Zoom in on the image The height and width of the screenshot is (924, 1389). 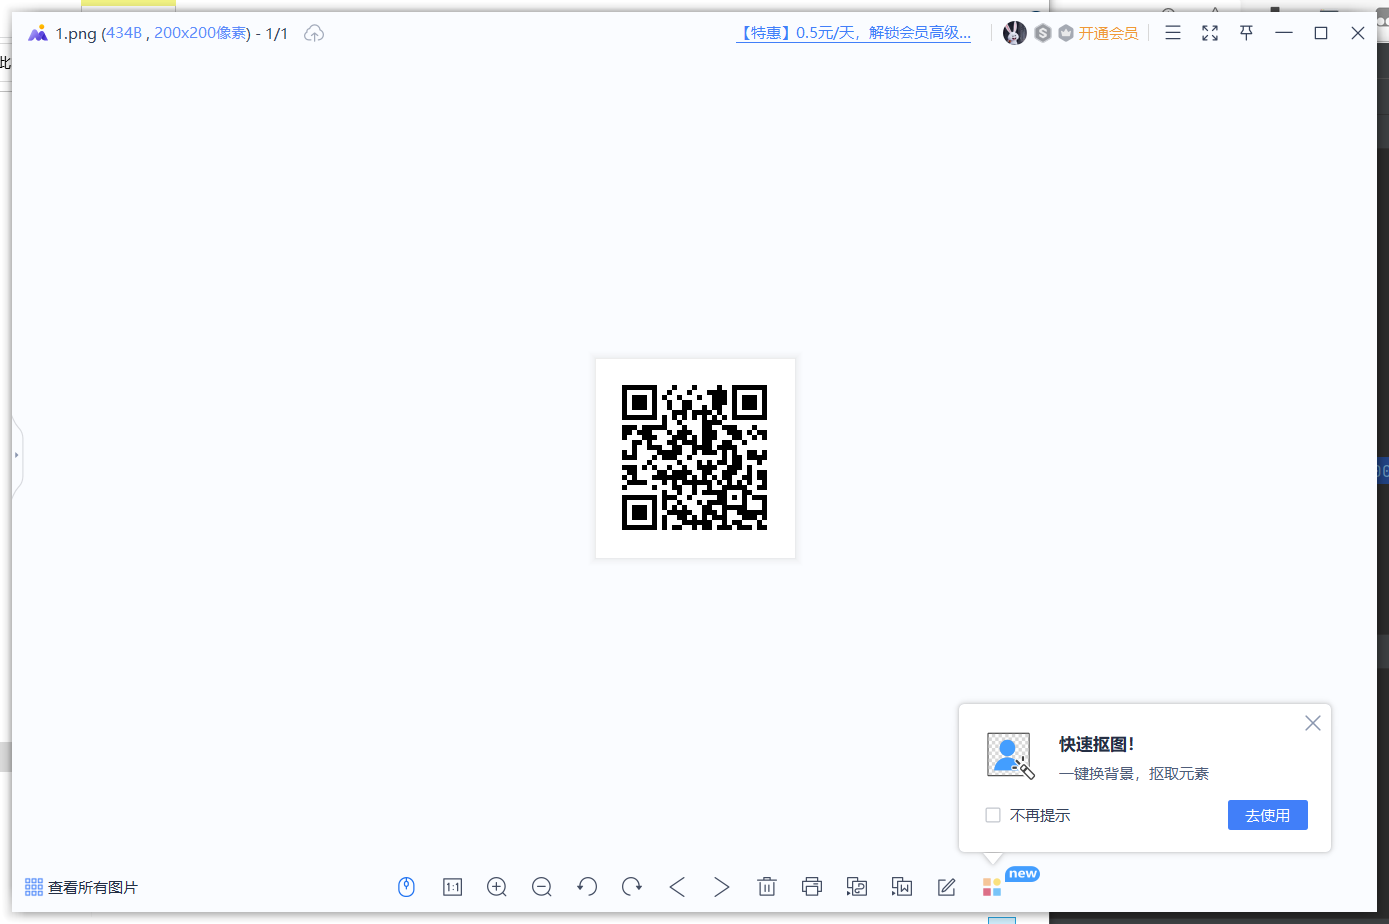click(x=497, y=886)
